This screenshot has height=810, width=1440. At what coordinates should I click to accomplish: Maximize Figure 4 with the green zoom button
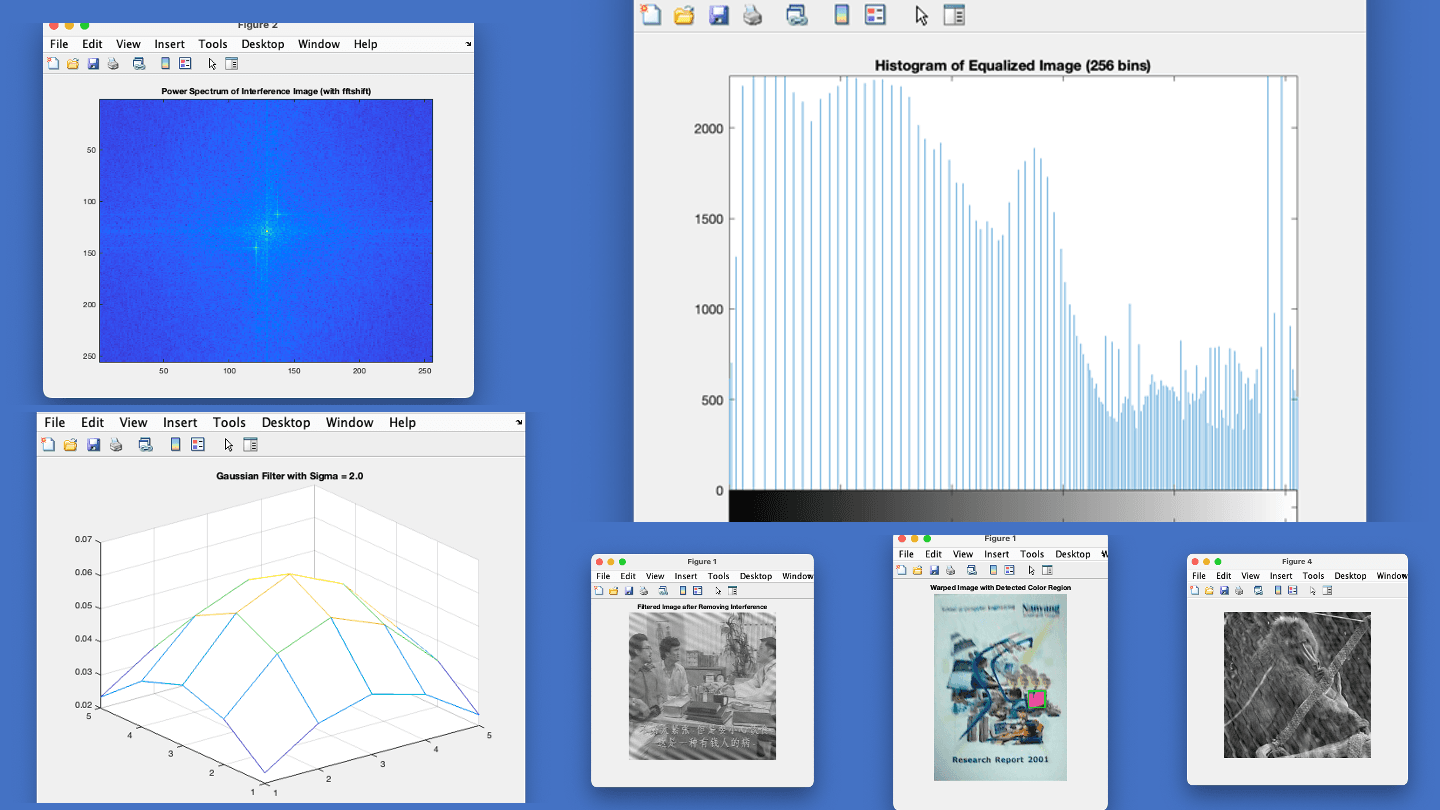pyautogui.click(x=1217, y=562)
